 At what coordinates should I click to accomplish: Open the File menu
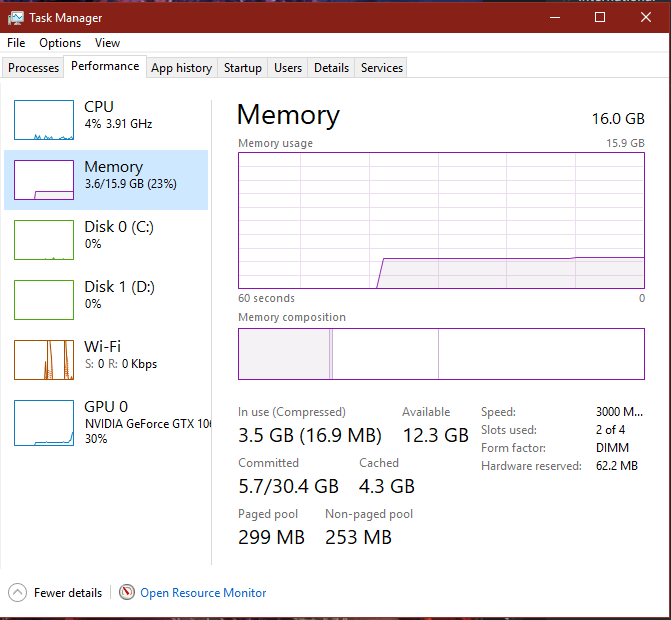click(16, 43)
